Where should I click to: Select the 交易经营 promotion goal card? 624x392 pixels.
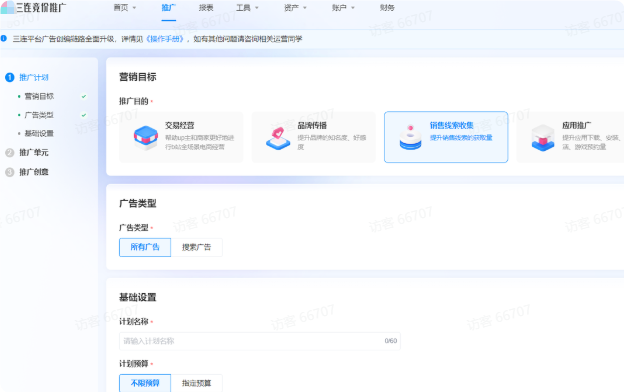(x=181, y=137)
